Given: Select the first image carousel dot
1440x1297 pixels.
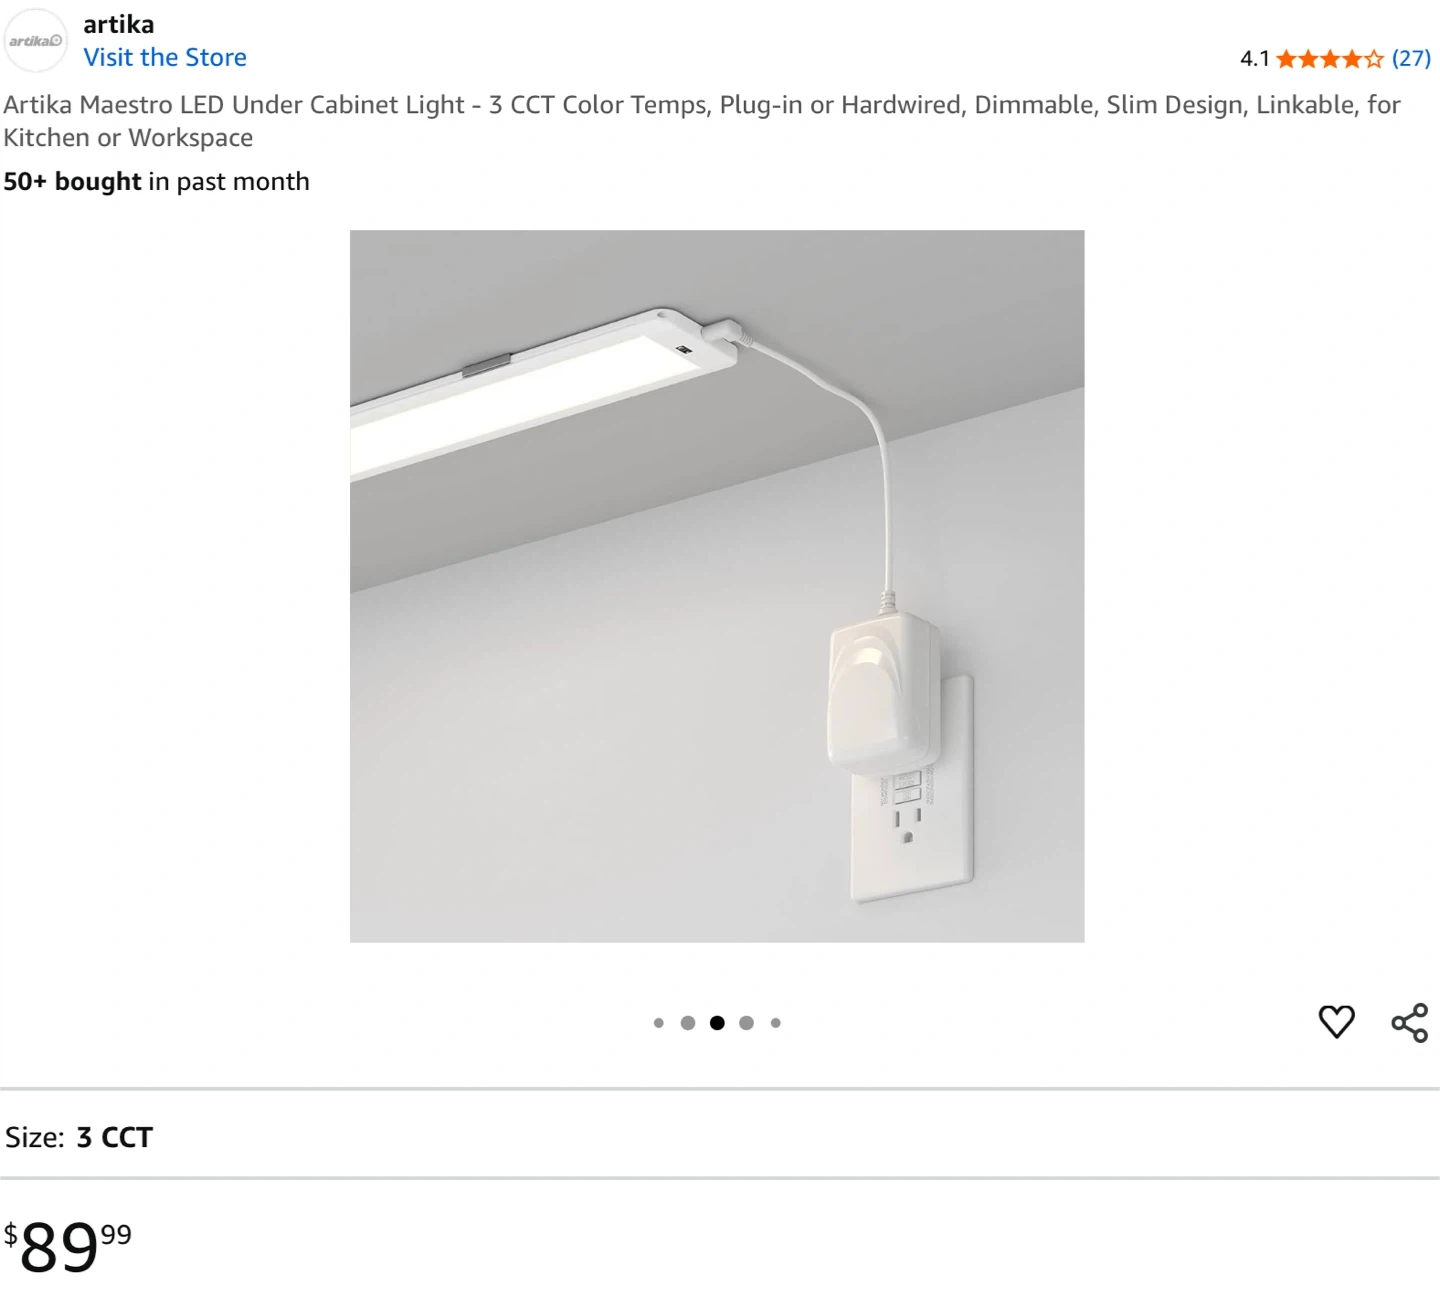Looking at the screenshot, I should [x=658, y=1023].
